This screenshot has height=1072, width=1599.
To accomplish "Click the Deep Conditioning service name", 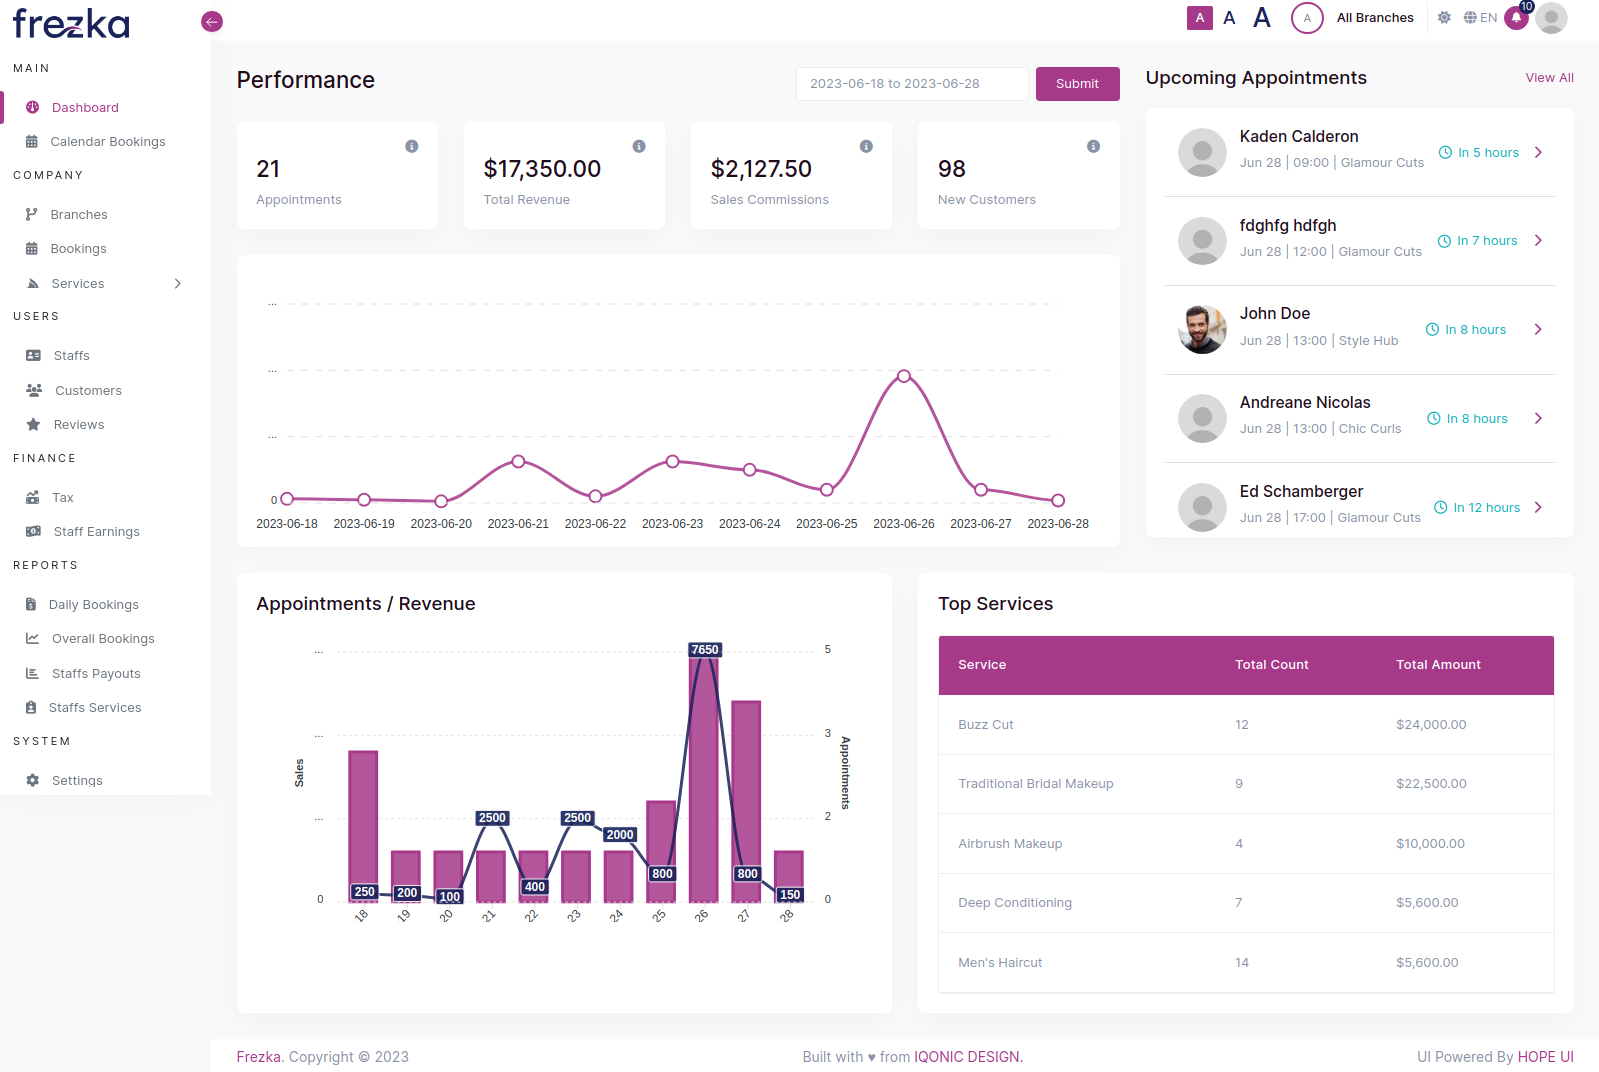I will [x=1015, y=903].
